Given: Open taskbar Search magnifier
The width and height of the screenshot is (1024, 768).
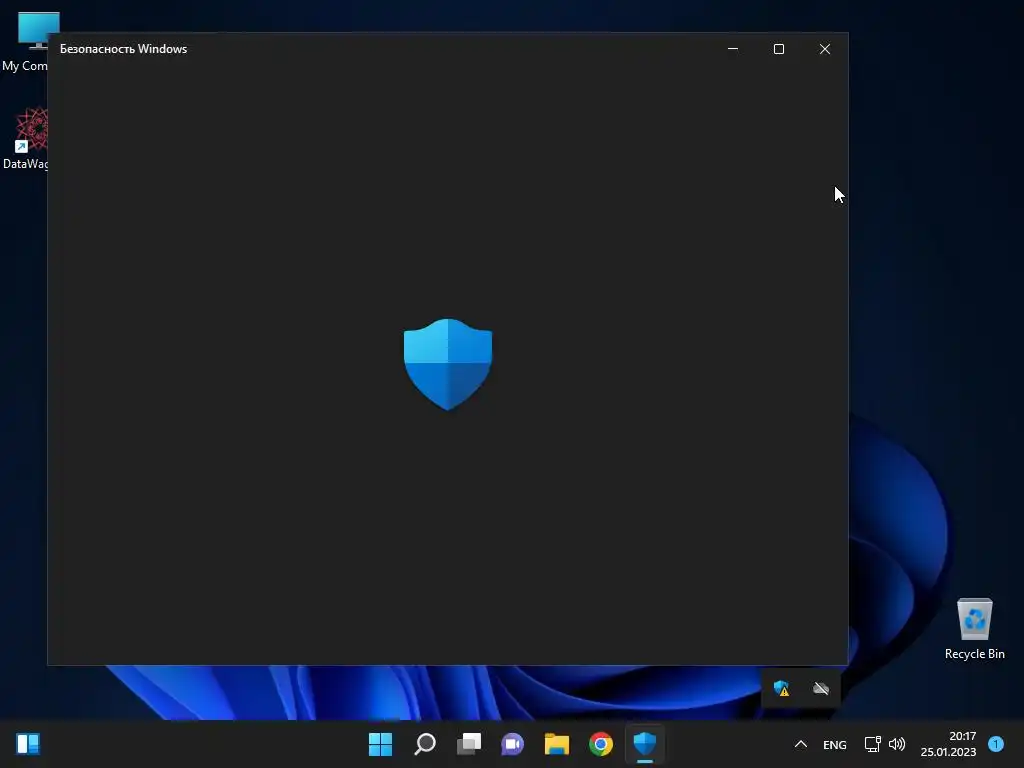Looking at the screenshot, I should click(x=424, y=744).
